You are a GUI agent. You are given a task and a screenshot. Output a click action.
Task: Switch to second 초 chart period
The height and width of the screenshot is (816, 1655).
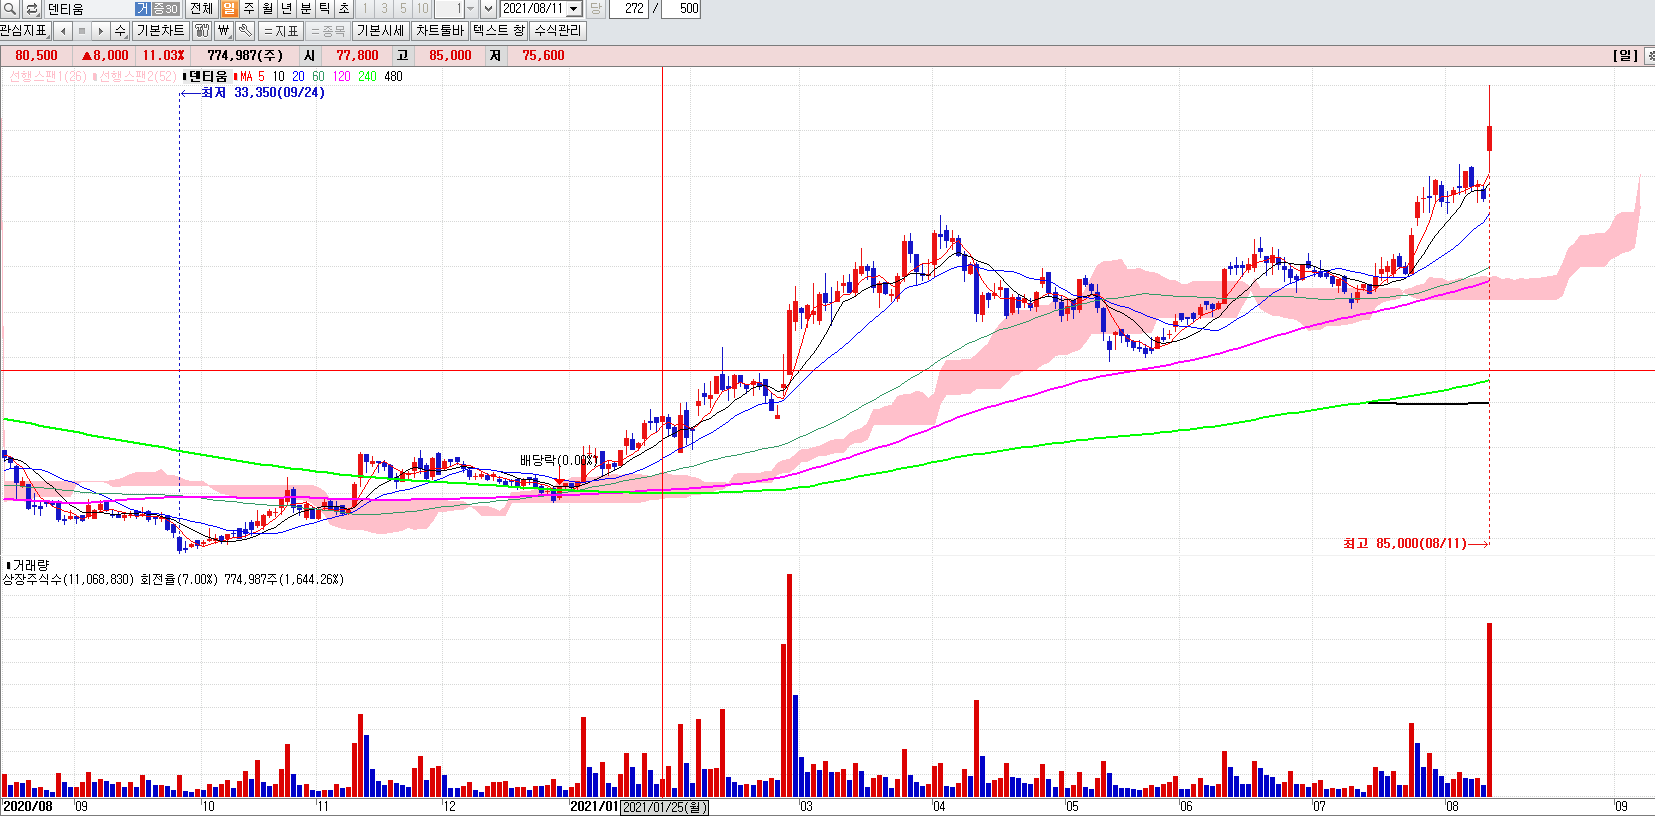(x=344, y=9)
